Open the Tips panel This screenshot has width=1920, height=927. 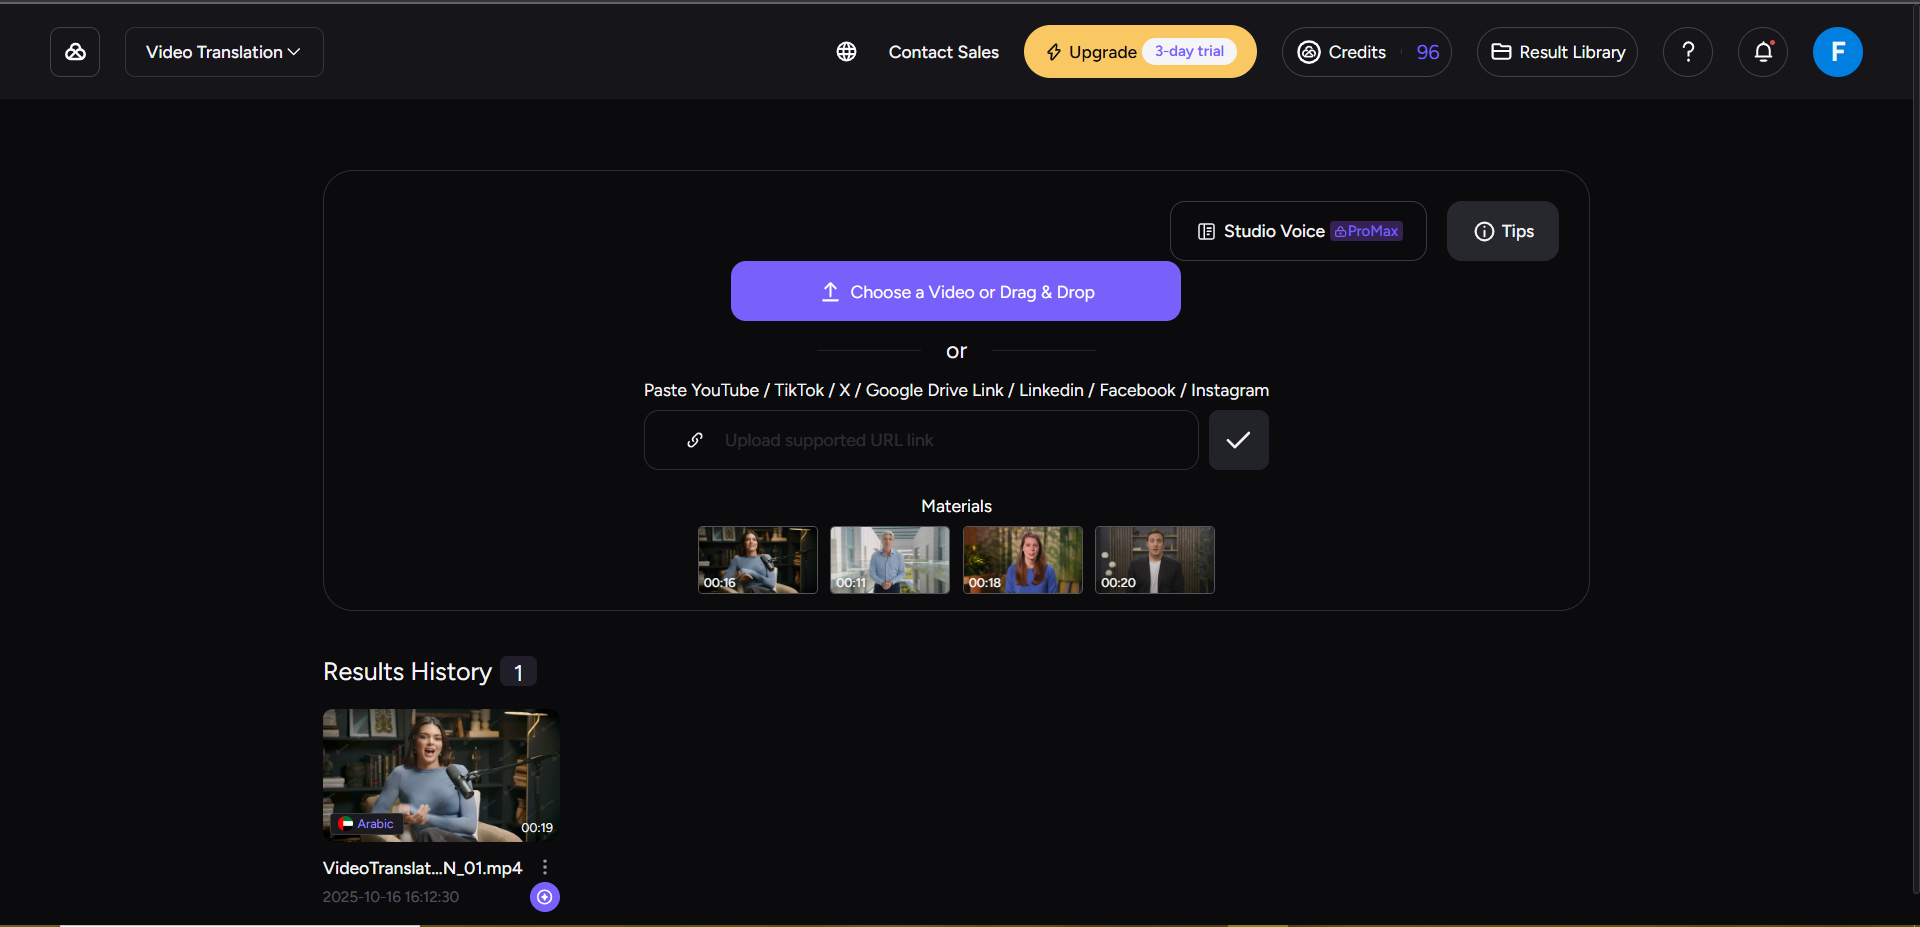click(x=1502, y=231)
